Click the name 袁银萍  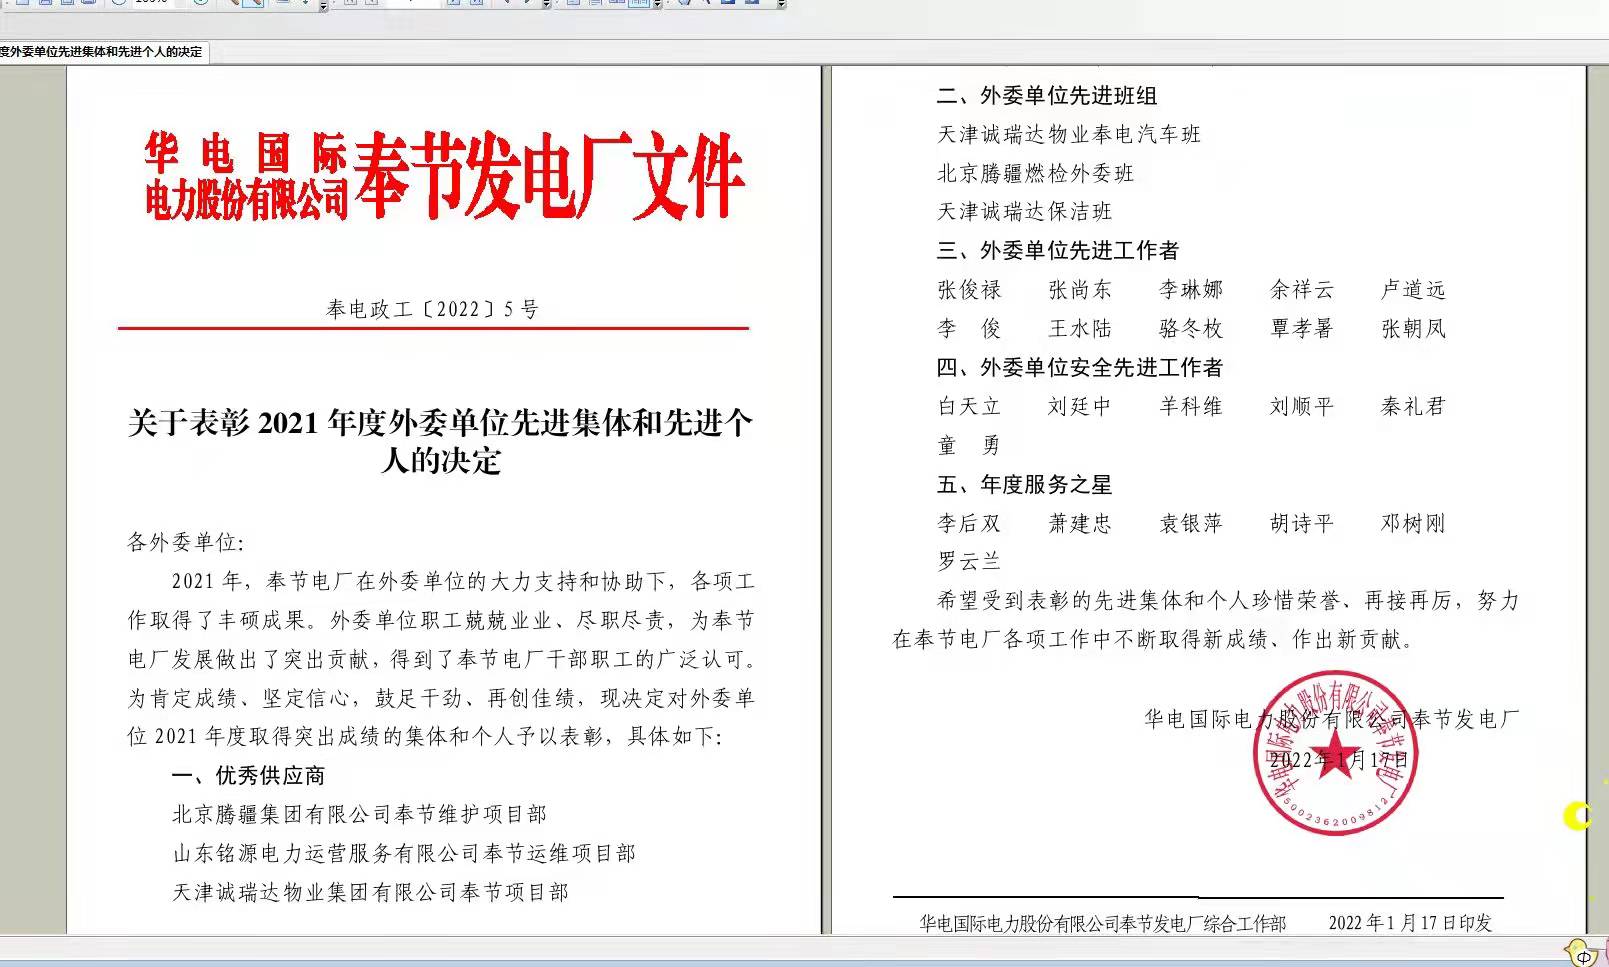click(x=1191, y=523)
